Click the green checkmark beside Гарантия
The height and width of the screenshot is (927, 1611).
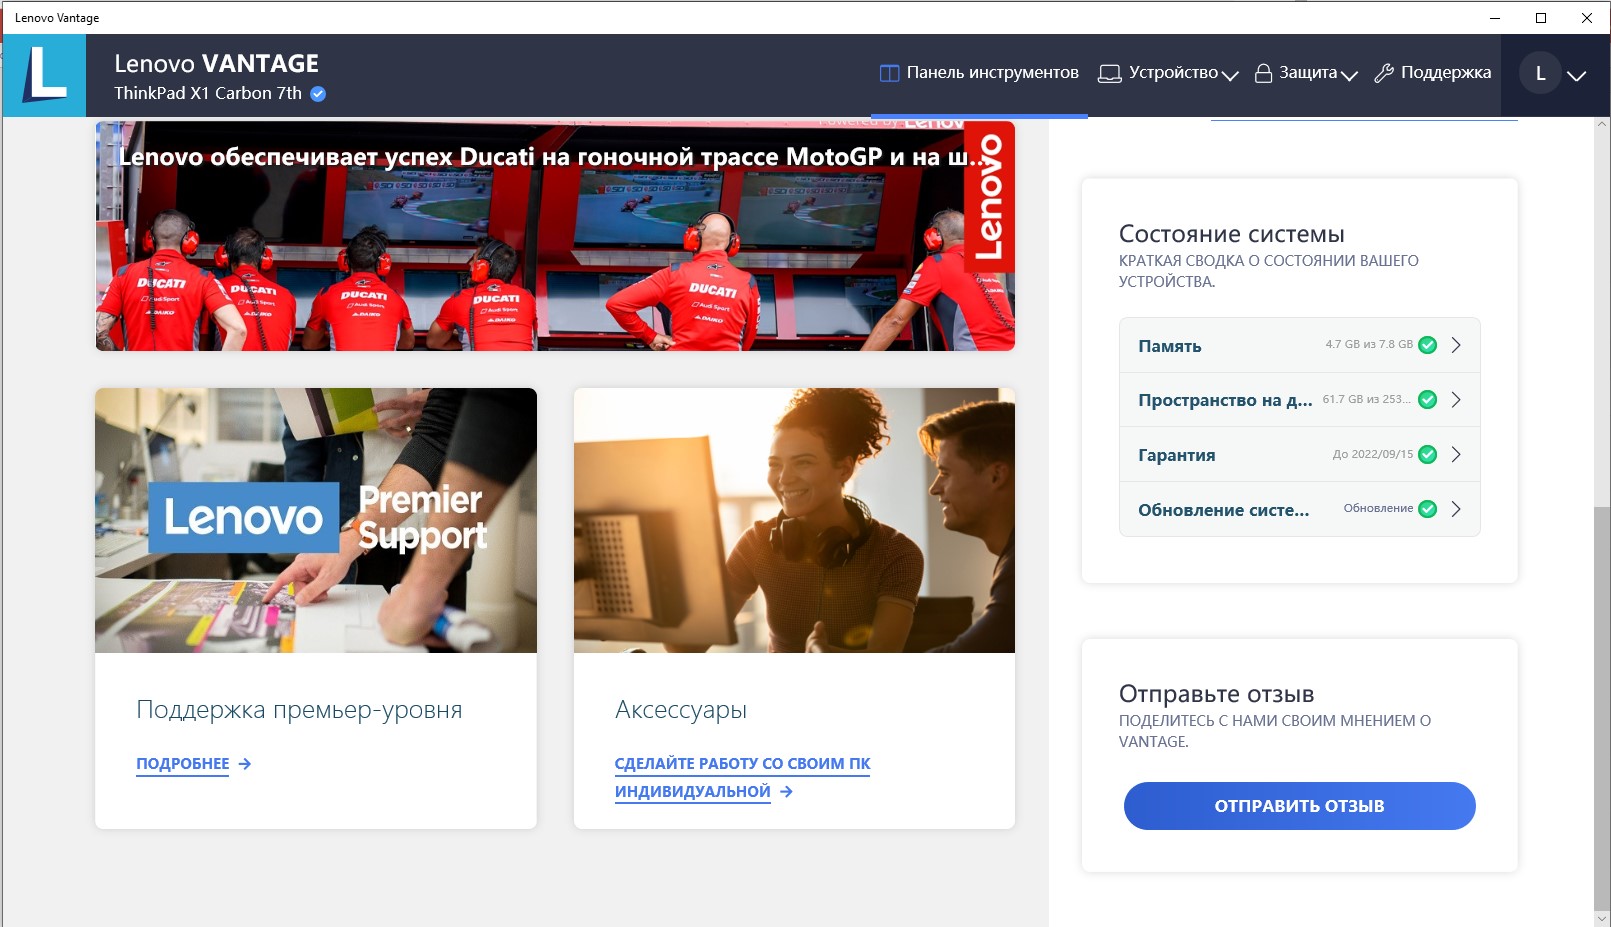pyautogui.click(x=1428, y=455)
